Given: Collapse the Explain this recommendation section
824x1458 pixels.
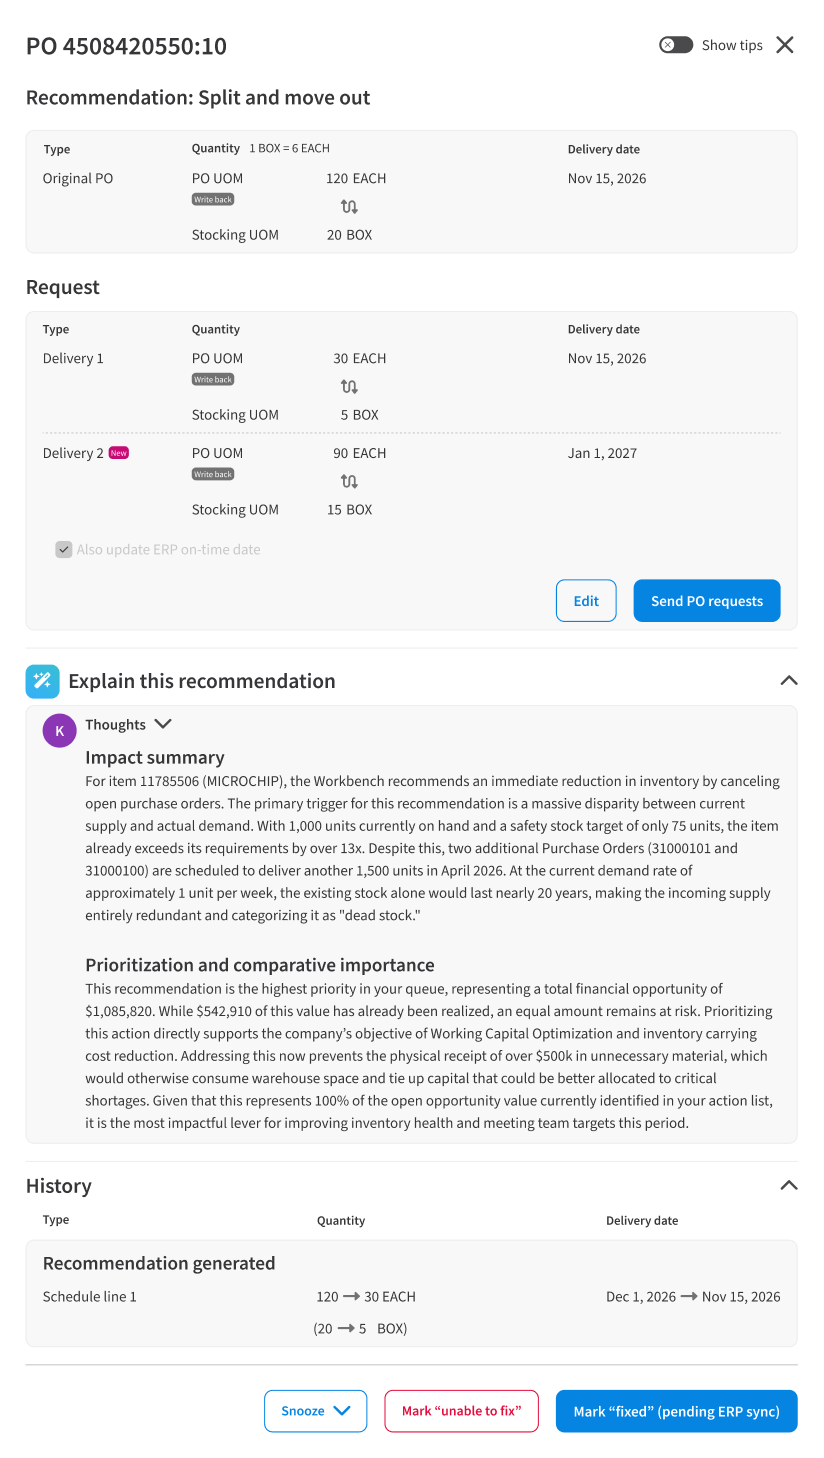Looking at the screenshot, I should tap(788, 680).
